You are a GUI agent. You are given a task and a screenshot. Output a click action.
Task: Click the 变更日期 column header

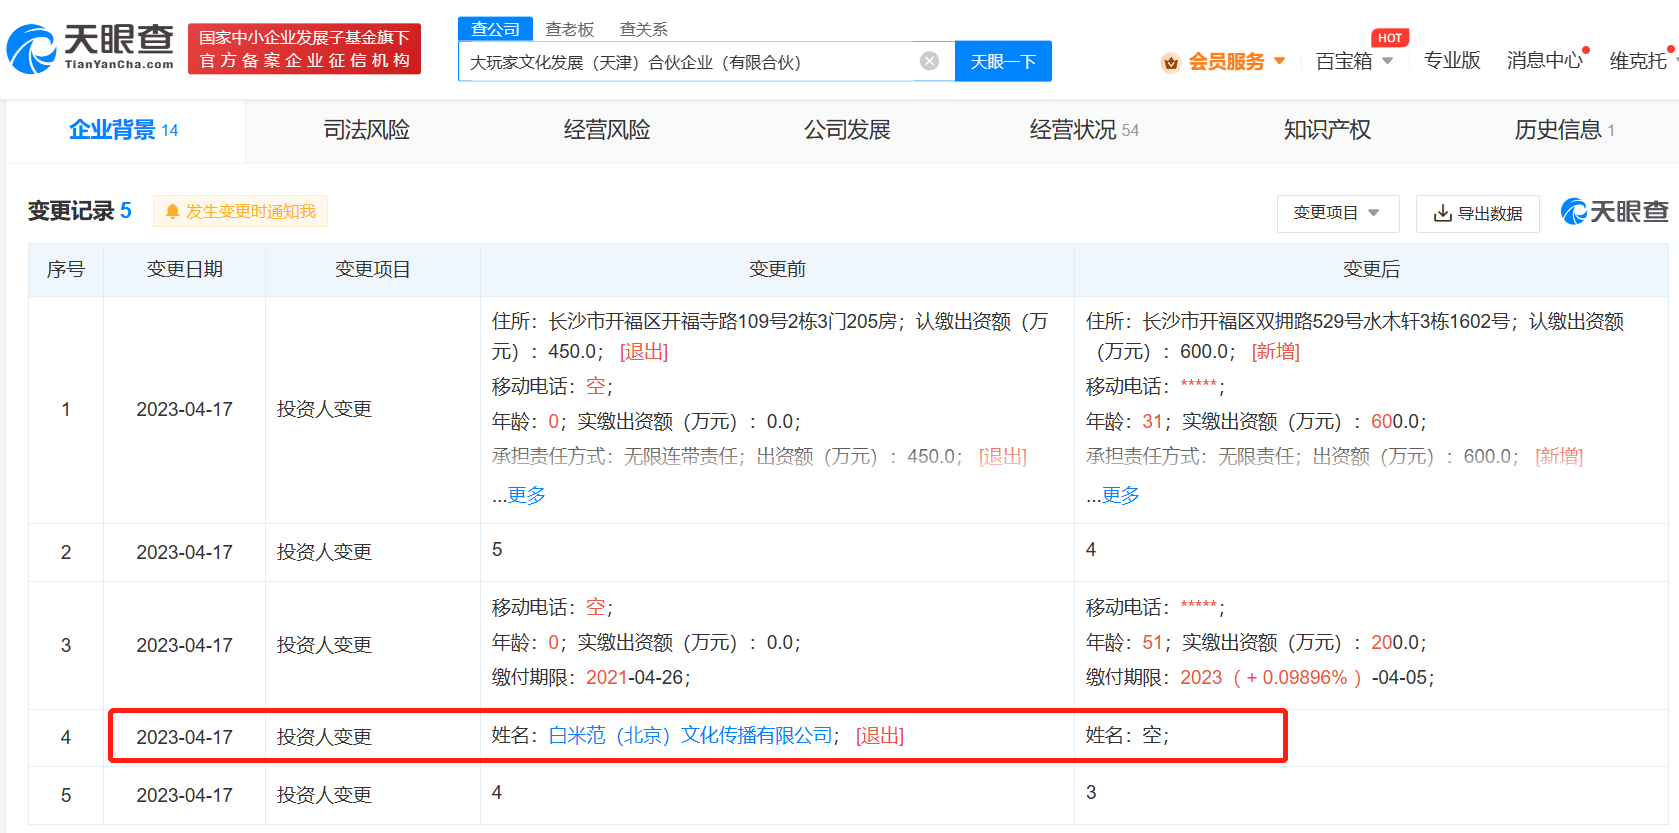pyautogui.click(x=185, y=270)
